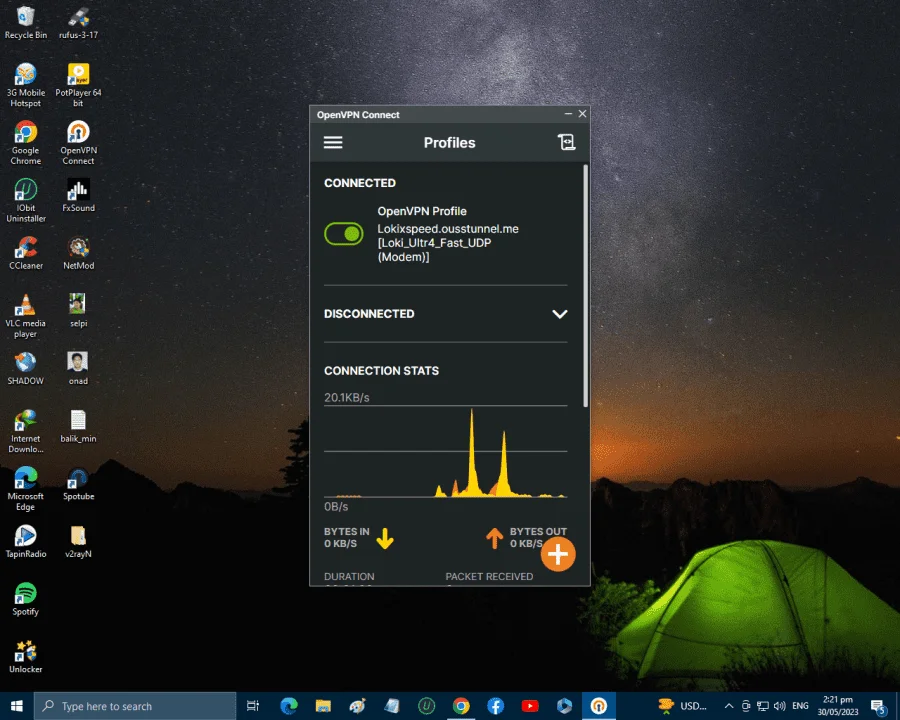Click the Bytes Out up arrow icon
The image size is (900, 720).
[494, 538]
